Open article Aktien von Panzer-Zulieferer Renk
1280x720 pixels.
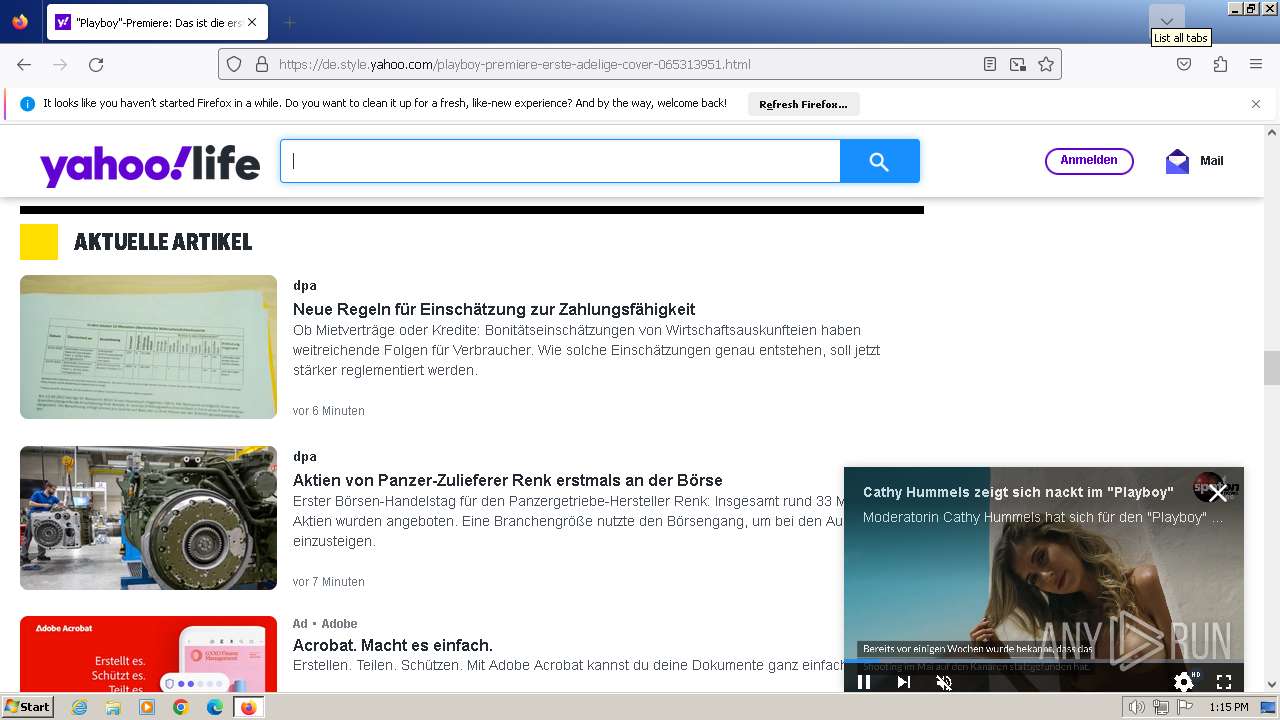(x=507, y=480)
